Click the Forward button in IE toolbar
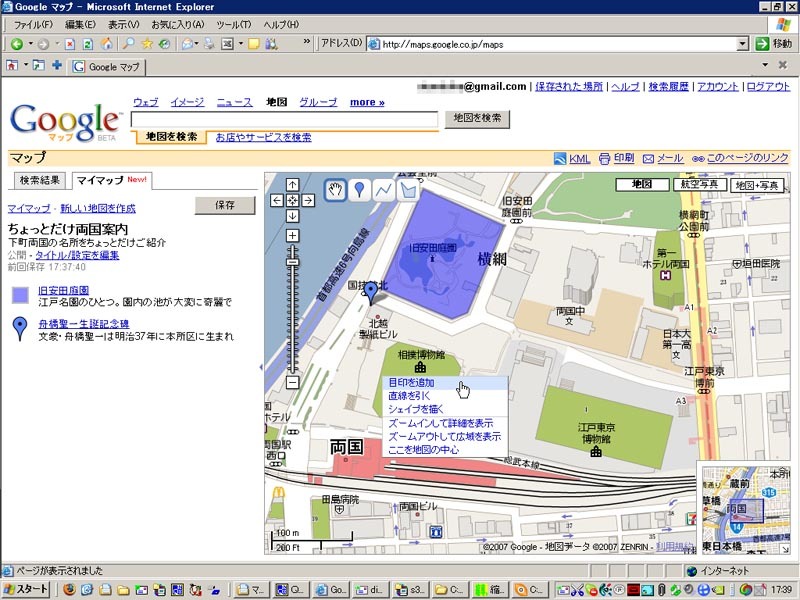 coord(43,44)
